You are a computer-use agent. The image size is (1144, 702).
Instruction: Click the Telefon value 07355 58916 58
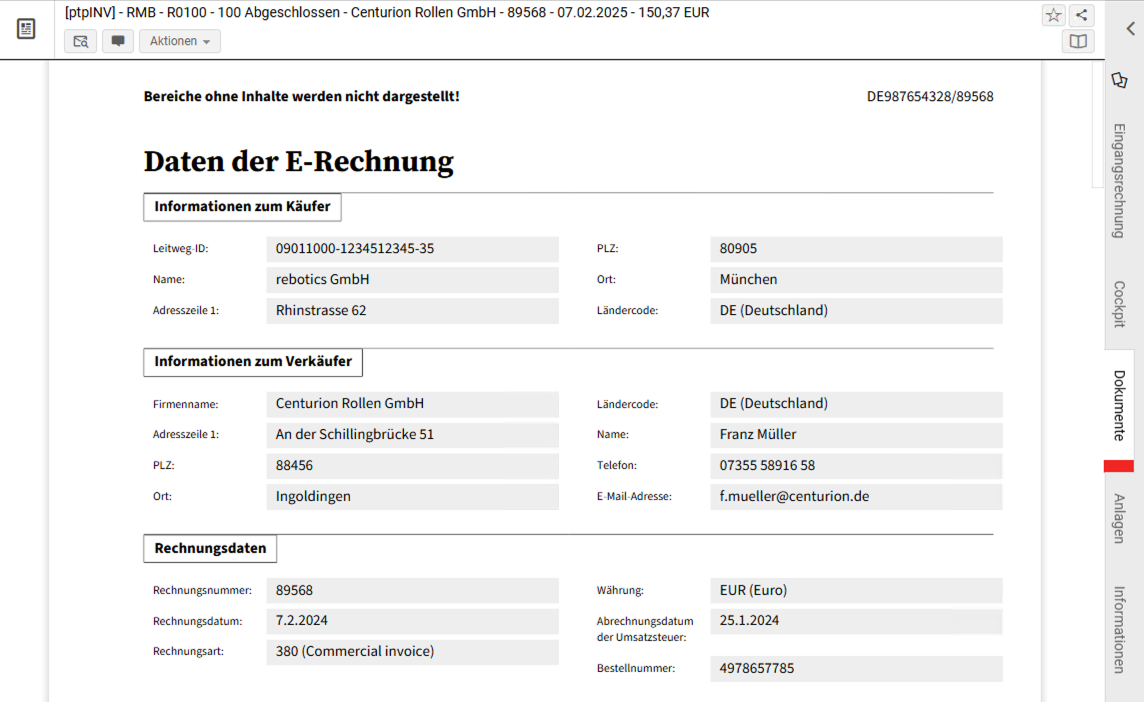(x=856, y=466)
